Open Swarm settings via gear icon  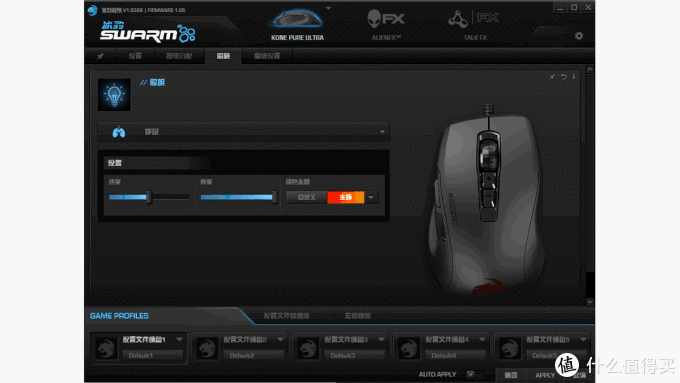[579, 36]
